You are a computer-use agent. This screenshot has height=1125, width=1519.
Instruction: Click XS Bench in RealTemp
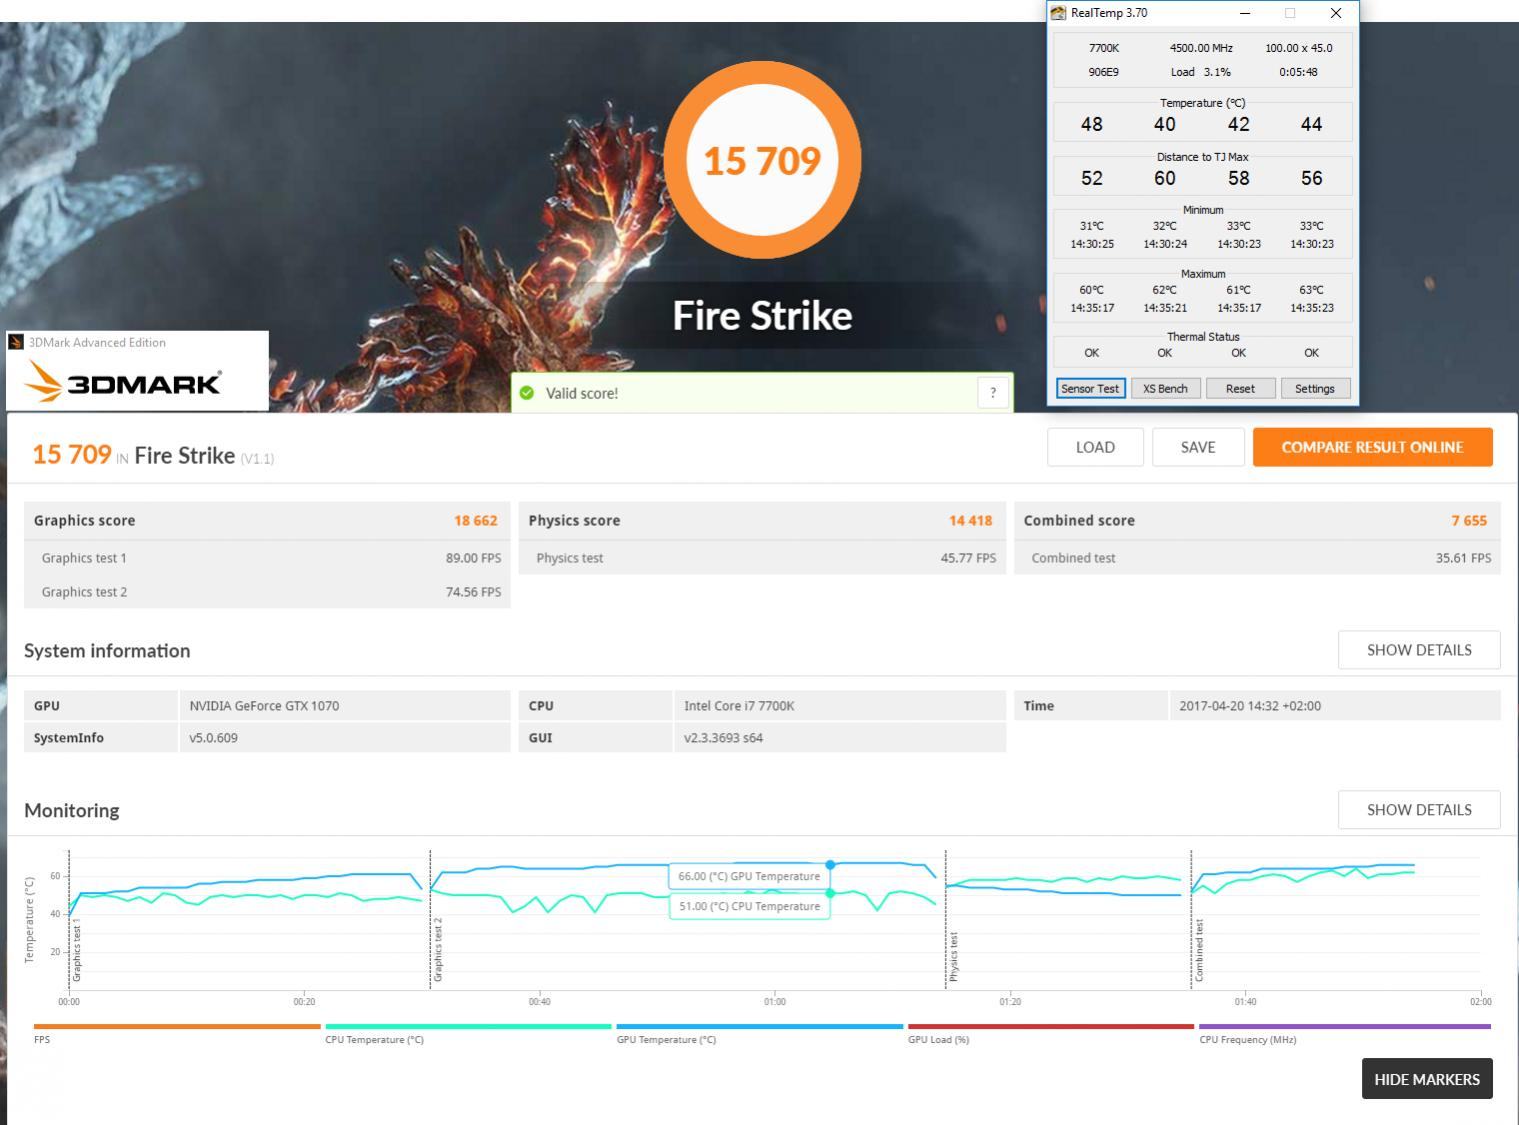coord(1165,389)
